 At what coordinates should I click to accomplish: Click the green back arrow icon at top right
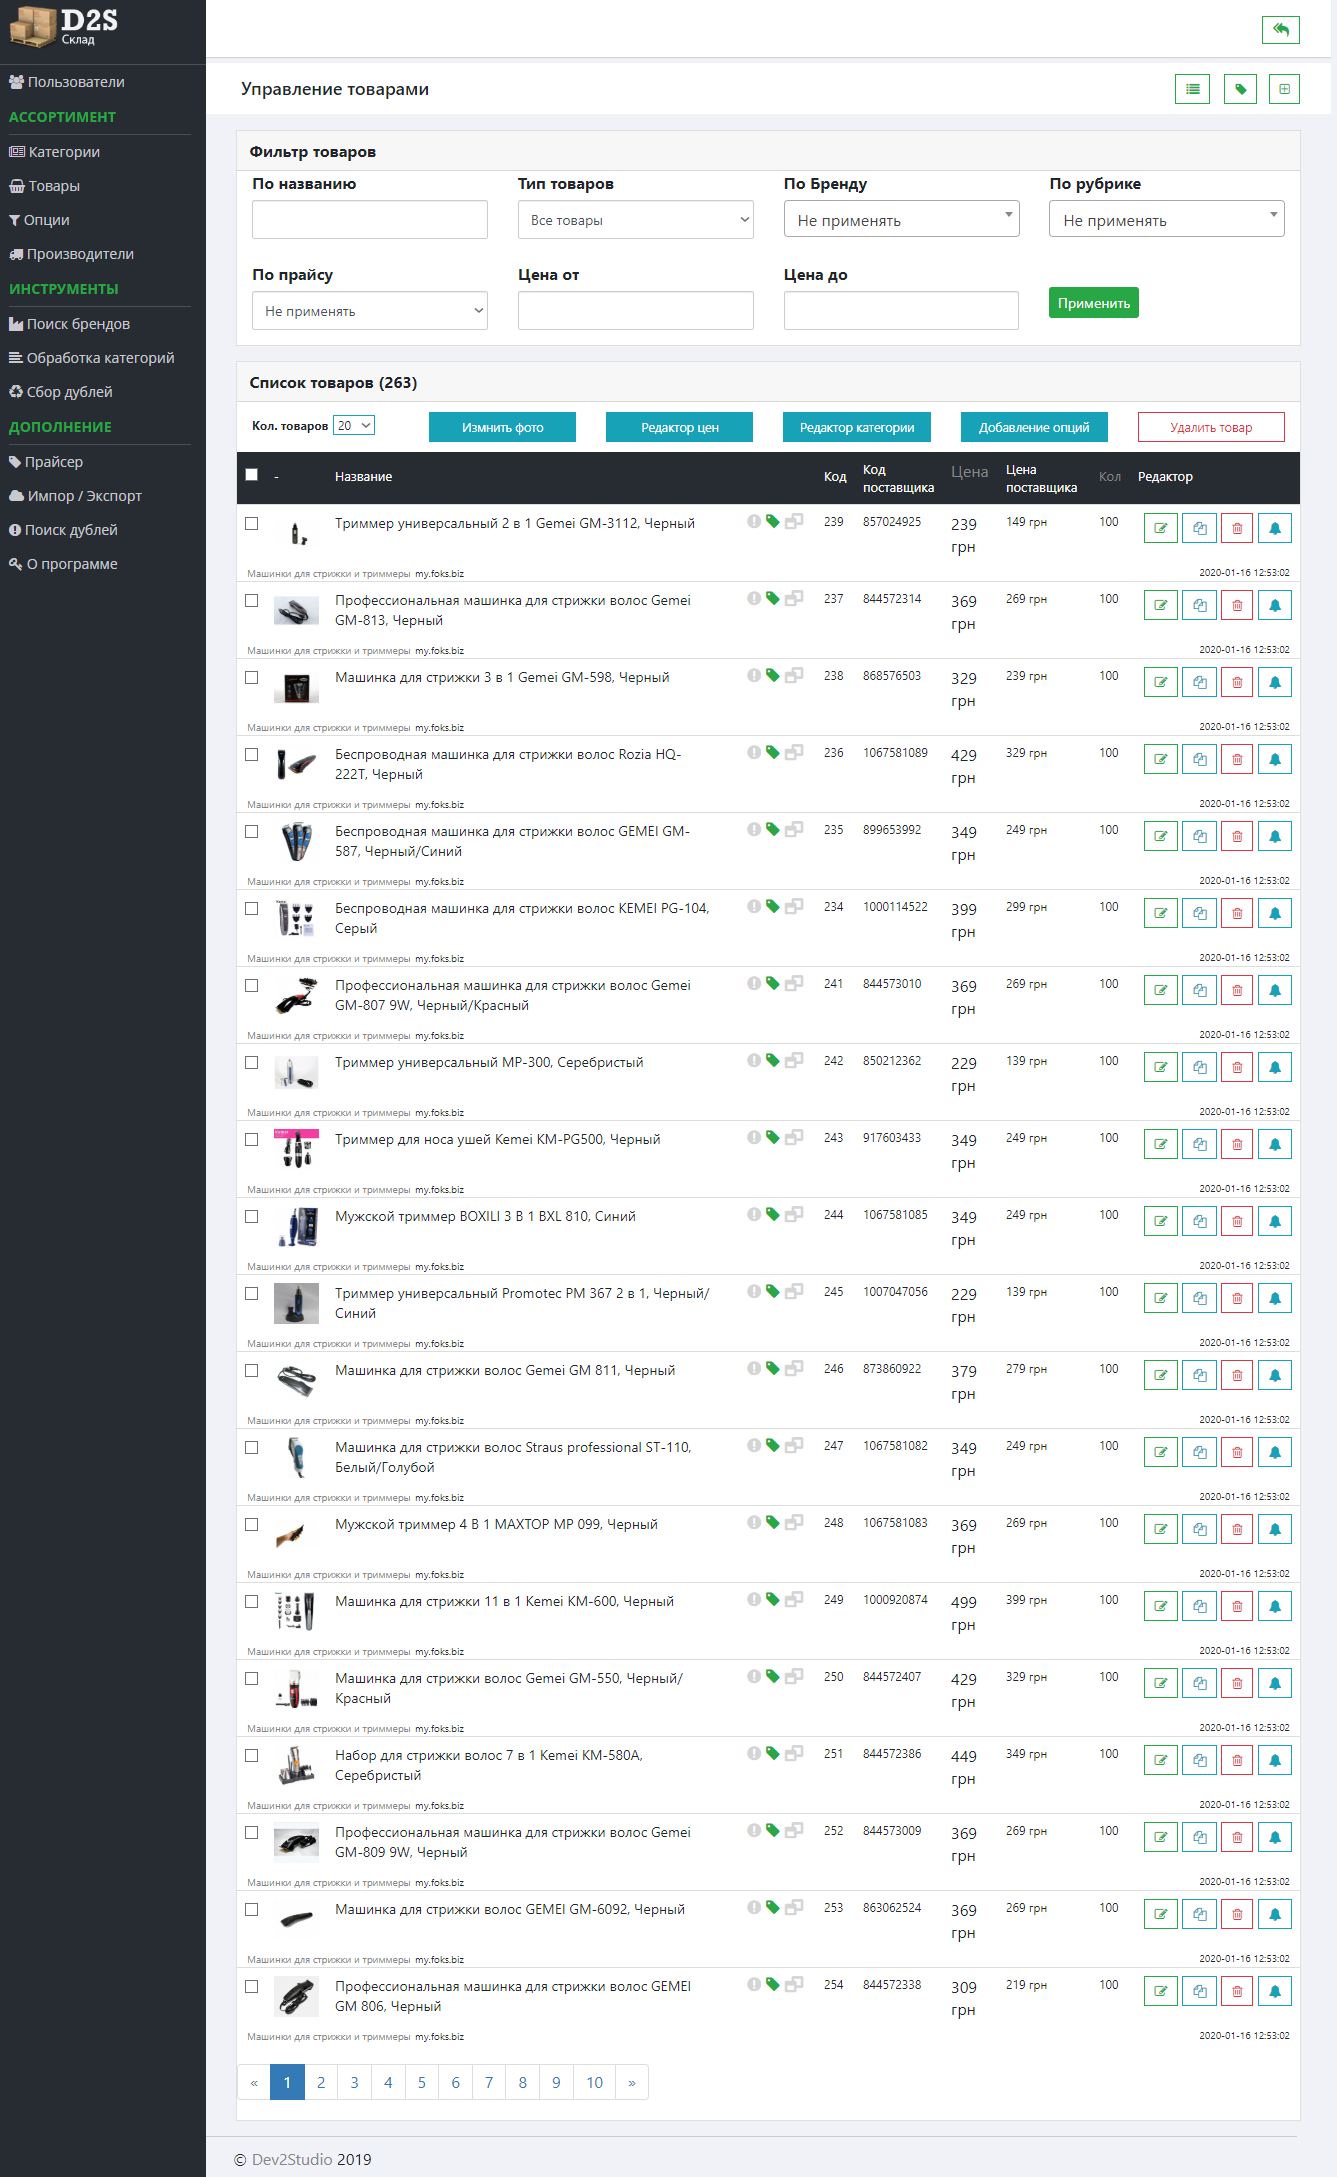coord(1280,30)
